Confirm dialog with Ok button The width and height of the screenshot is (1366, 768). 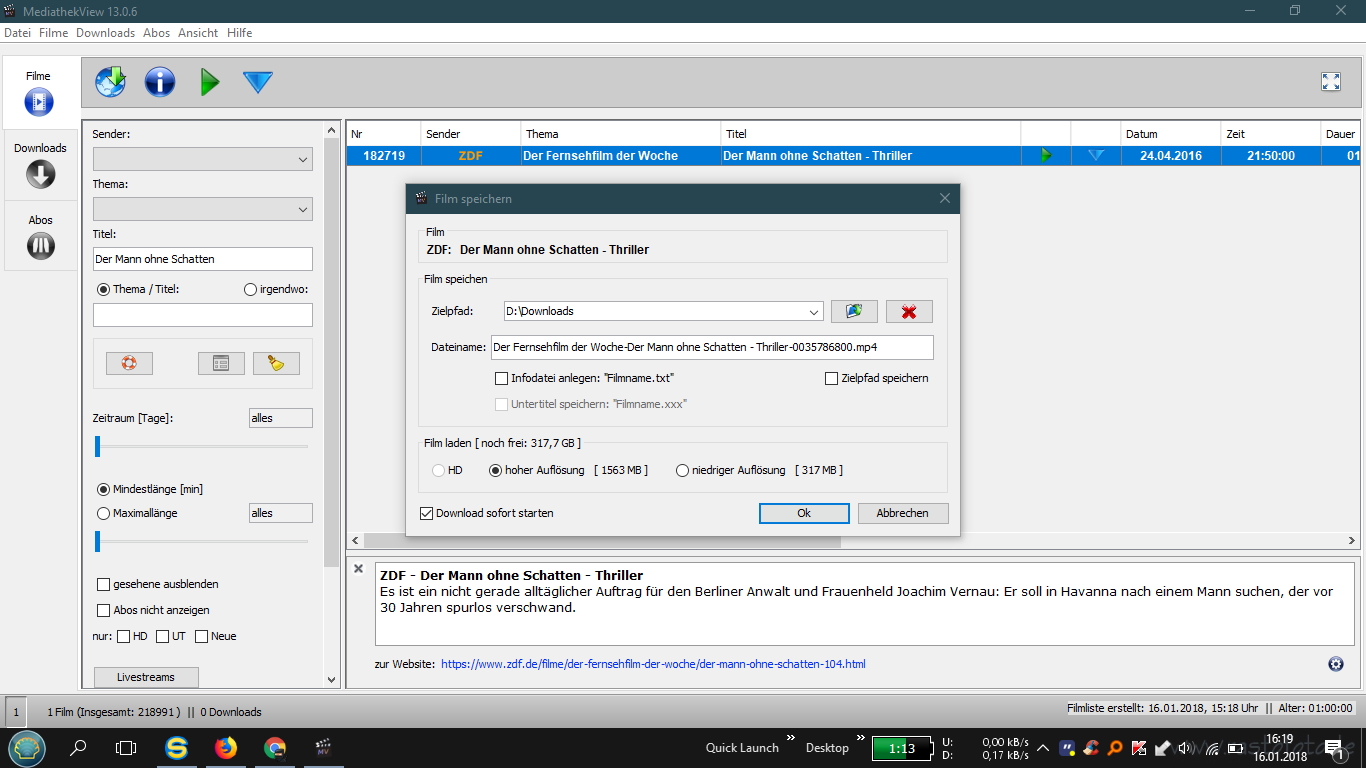(804, 513)
